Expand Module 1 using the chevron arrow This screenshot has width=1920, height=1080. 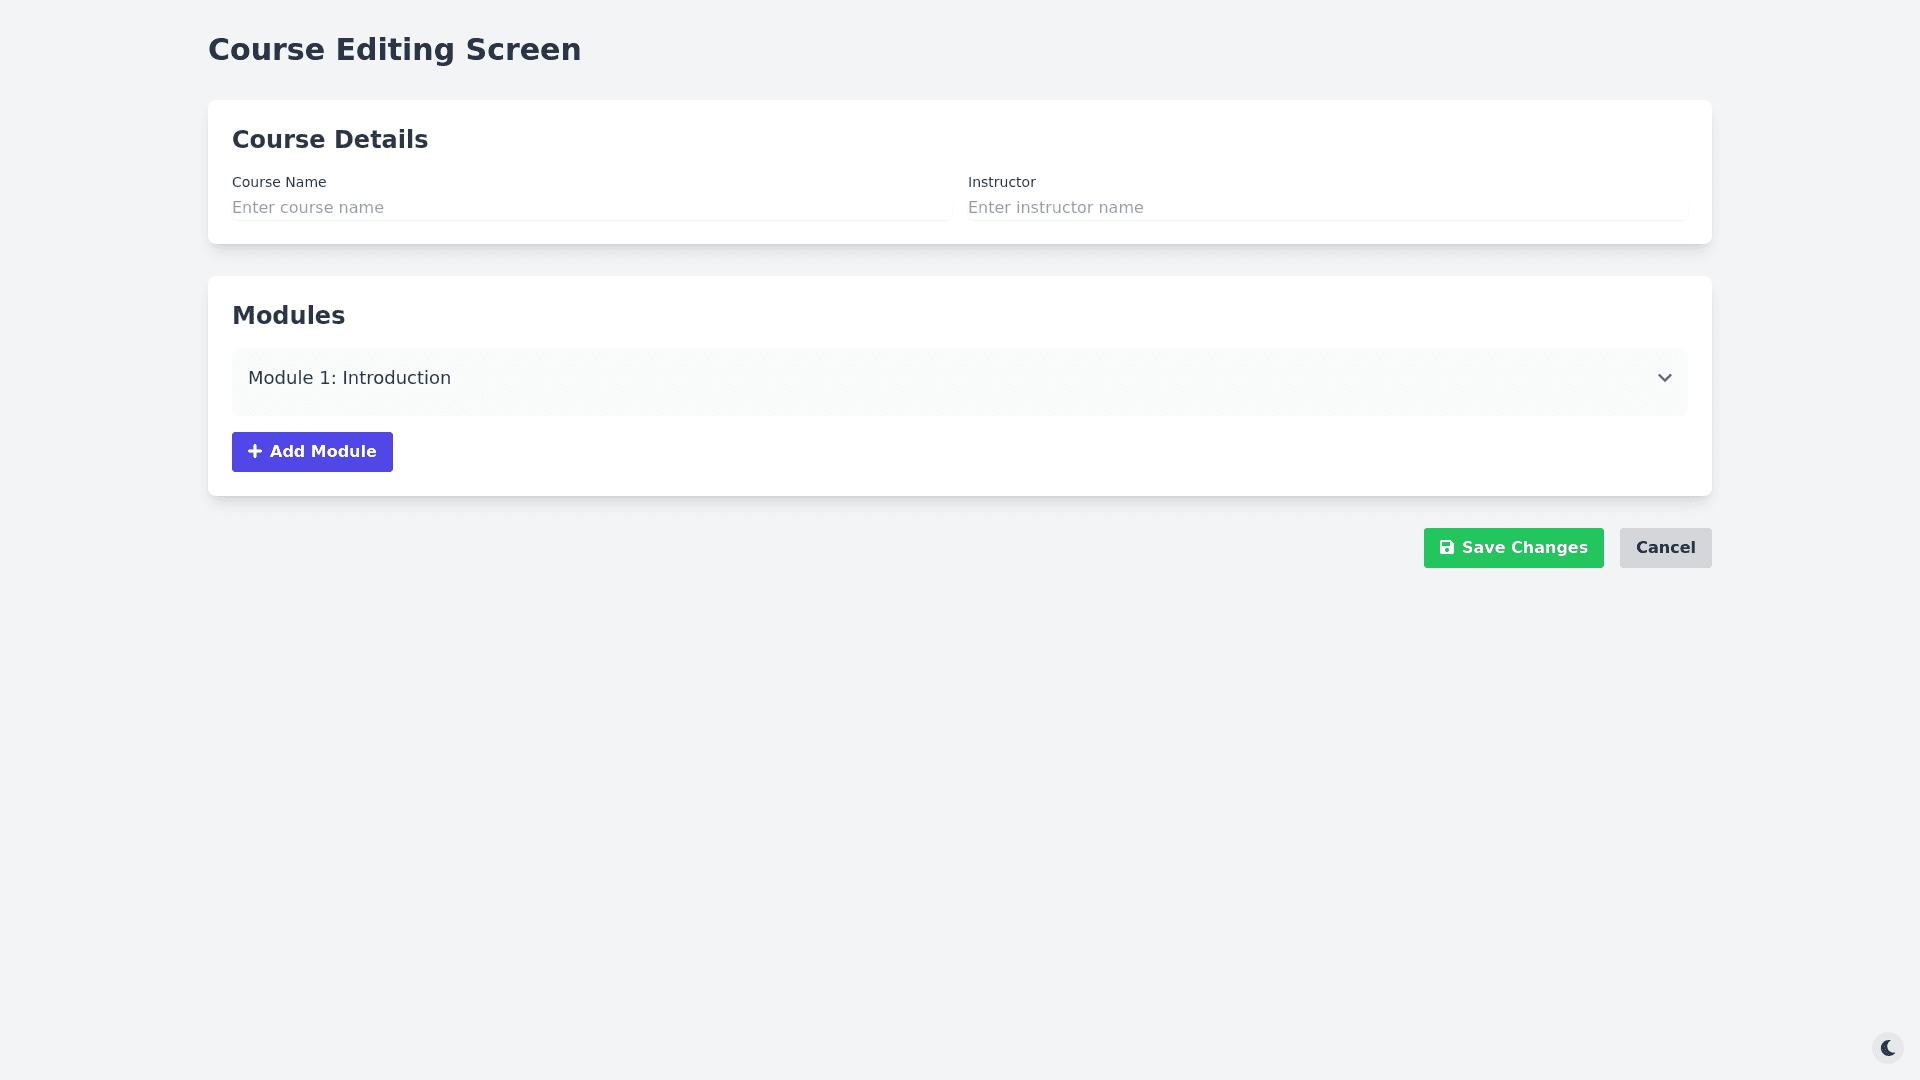pyautogui.click(x=1664, y=378)
